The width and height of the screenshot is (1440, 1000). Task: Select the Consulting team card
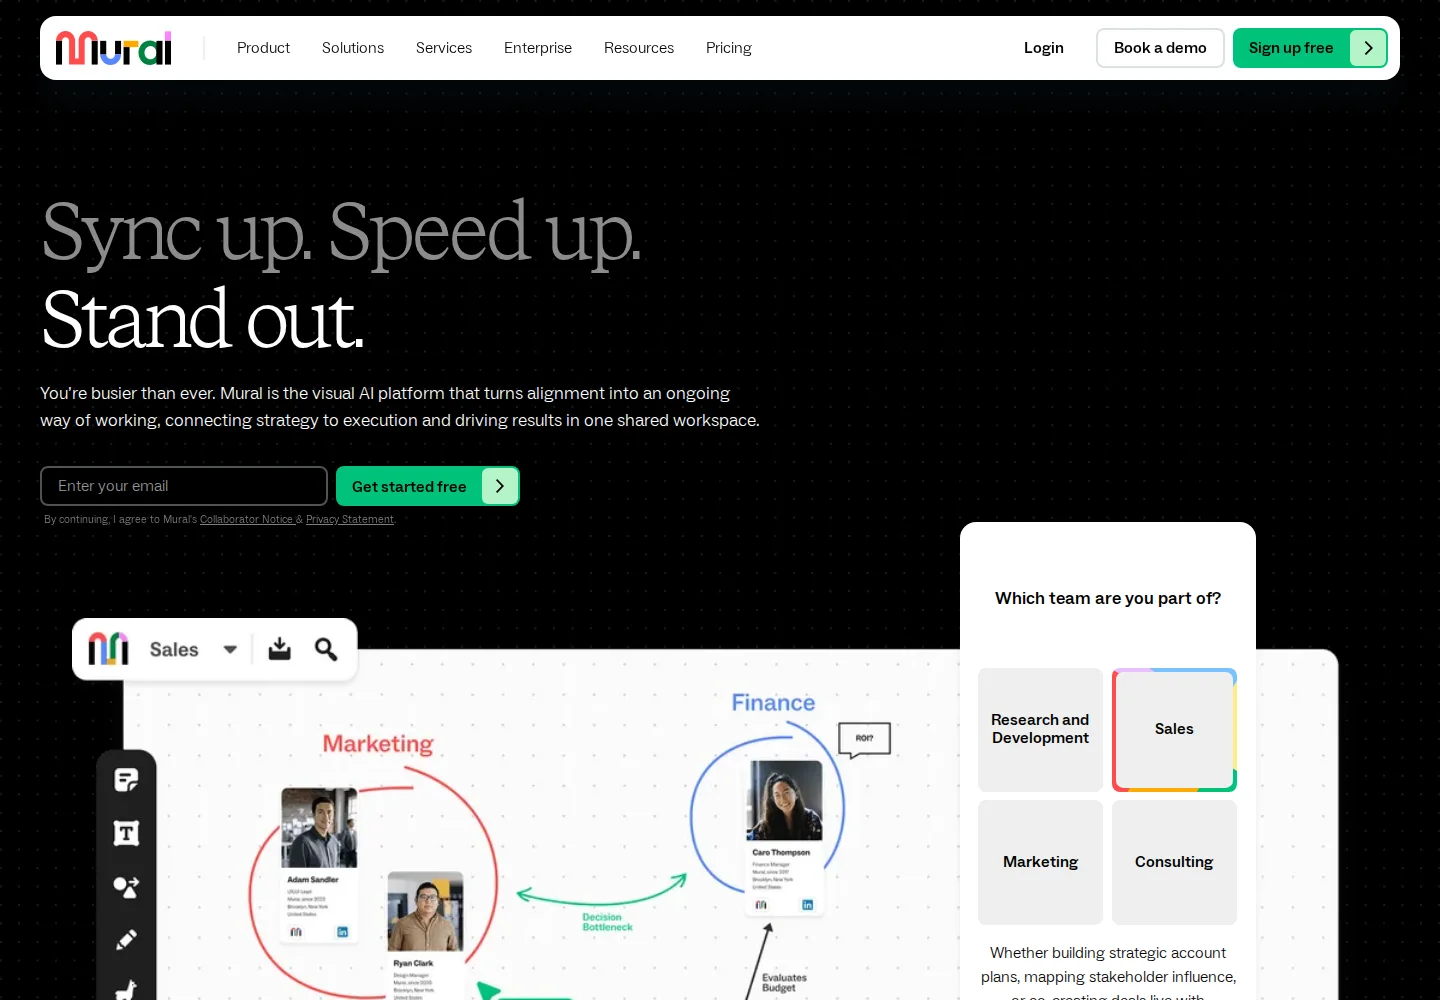pos(1174,862)
